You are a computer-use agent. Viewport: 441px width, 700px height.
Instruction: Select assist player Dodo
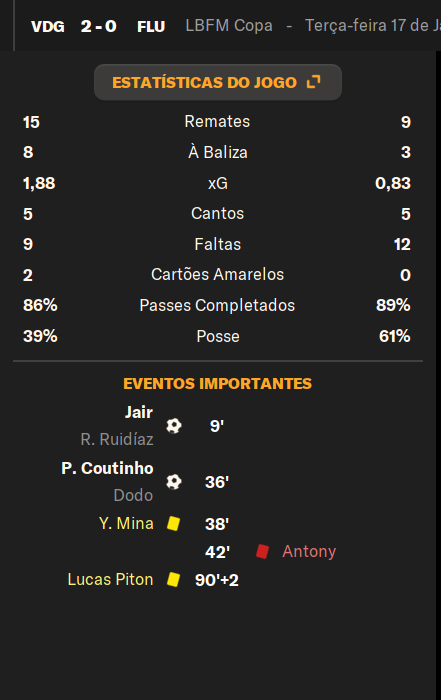(x=133, y=496)
